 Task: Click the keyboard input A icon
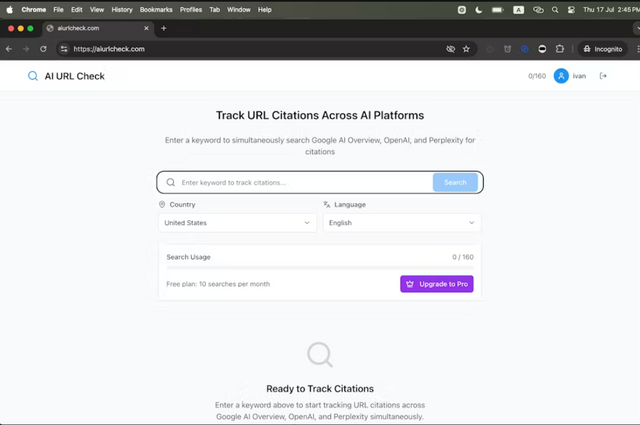pyautogui.click(x=518, y=10)
